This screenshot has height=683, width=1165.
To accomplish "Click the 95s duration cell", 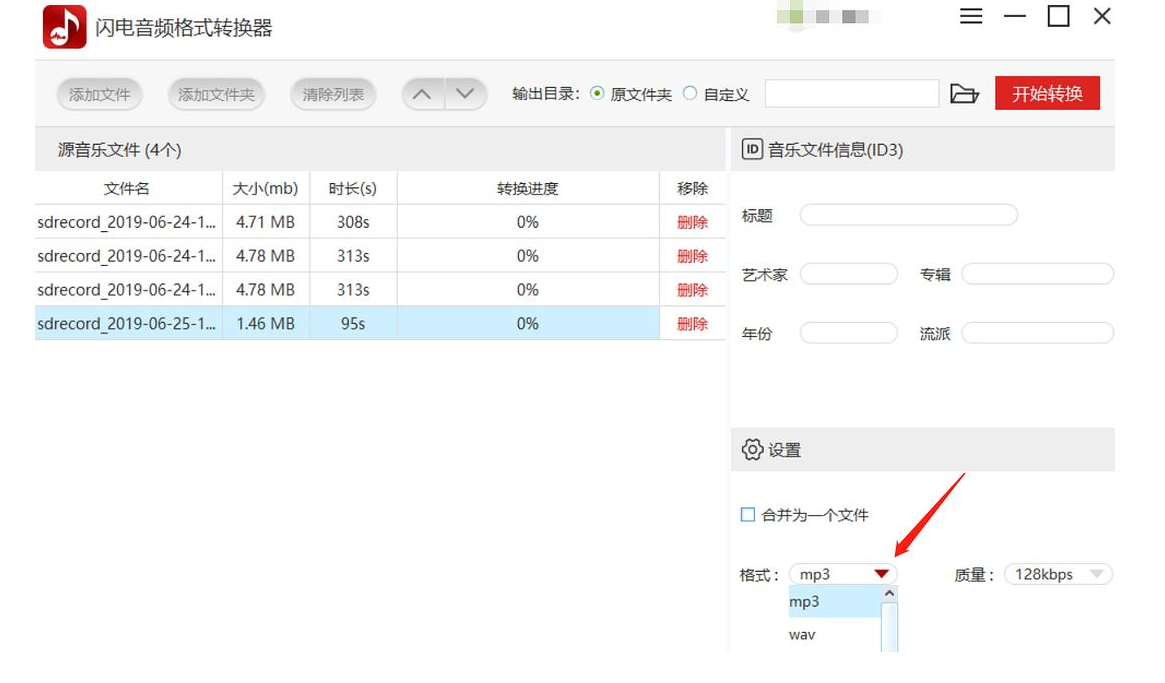I will pos(353,324).
